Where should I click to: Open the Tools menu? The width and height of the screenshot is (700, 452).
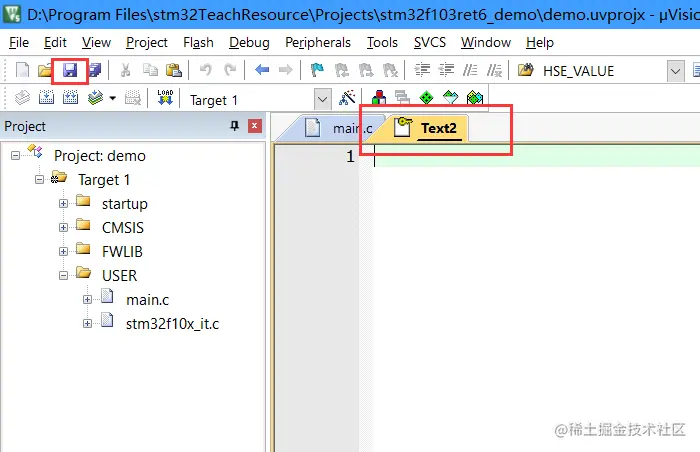382,42
